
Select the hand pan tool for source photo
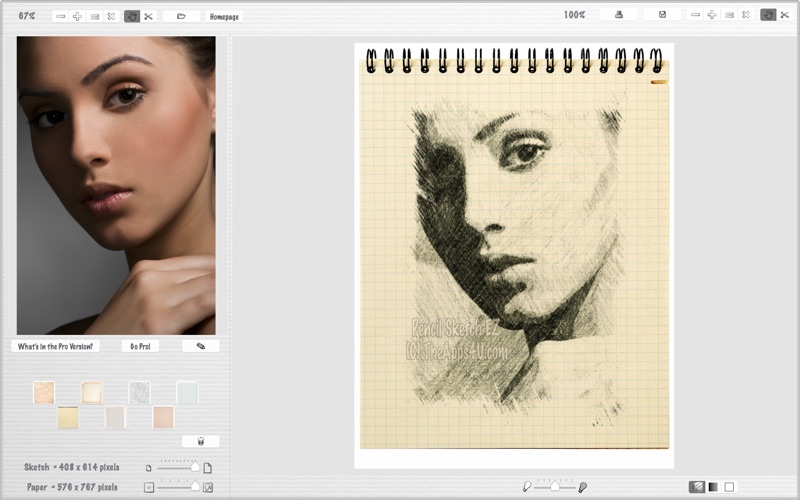[x=132, y=16]
